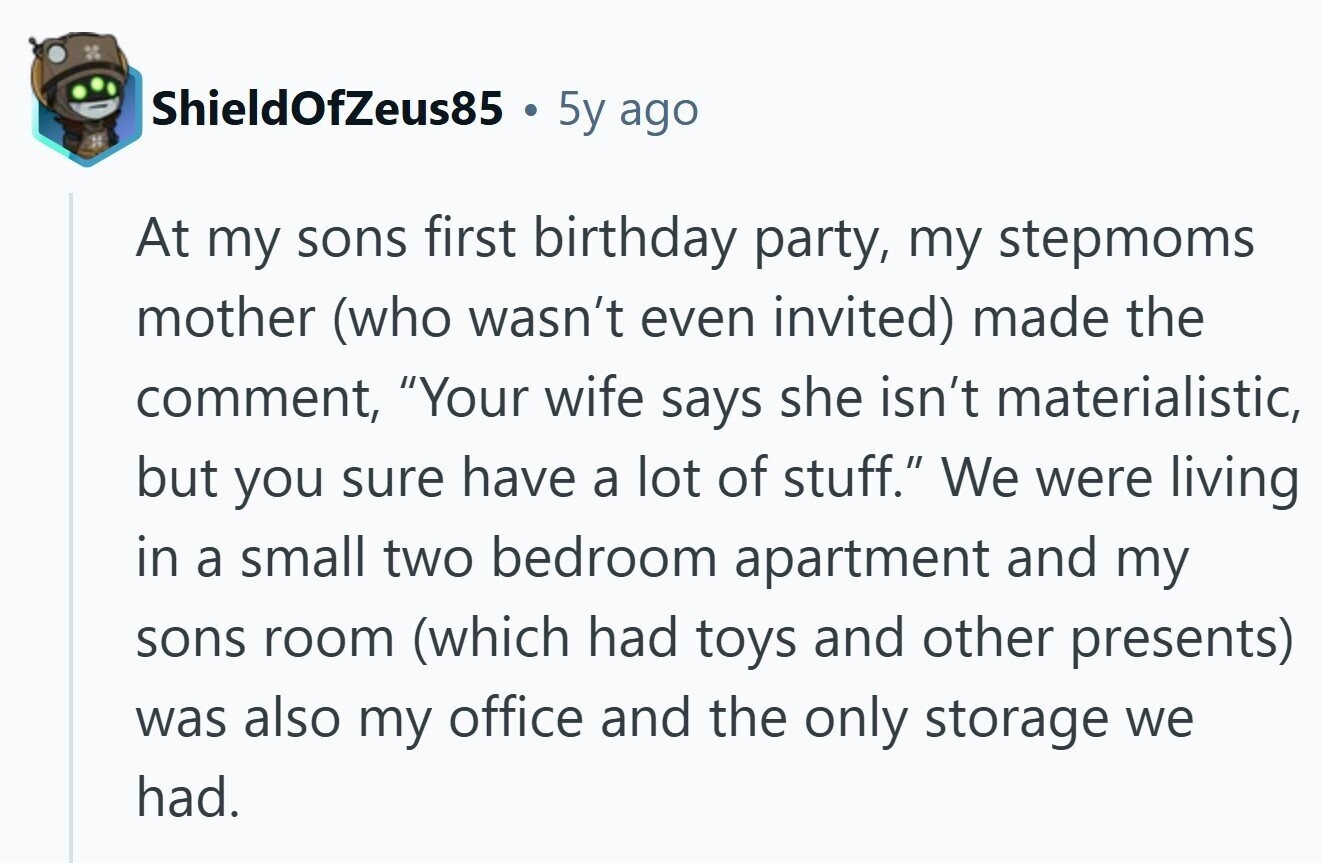Screen dimensions: 1322x863
Task: Click the quoted words "Your wife says"
Action: (x=587, y=401)
